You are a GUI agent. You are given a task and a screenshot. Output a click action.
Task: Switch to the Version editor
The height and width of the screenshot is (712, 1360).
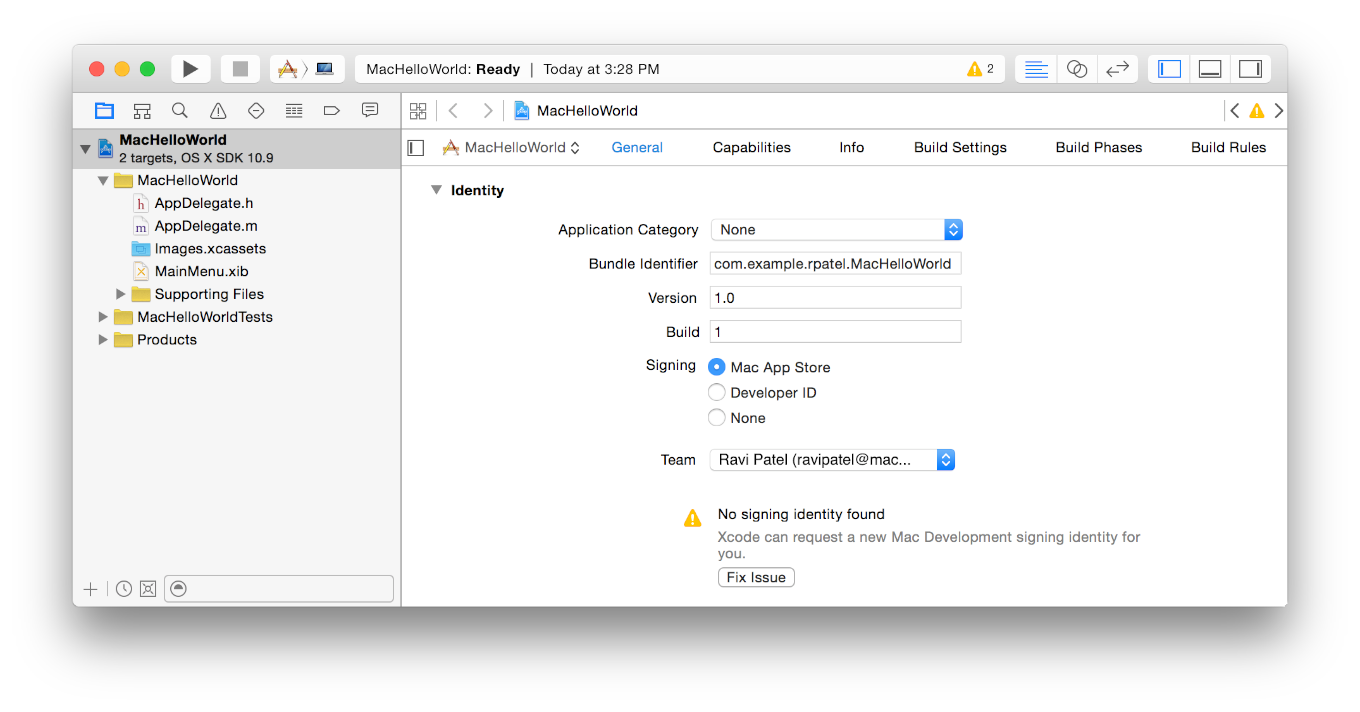[1117, 69]
